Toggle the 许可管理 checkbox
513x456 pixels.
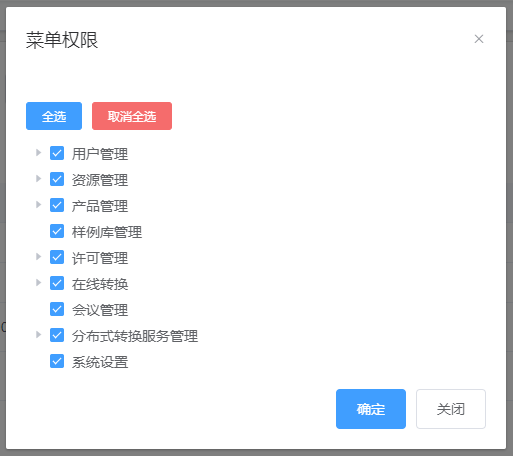[x=57, y=257]
